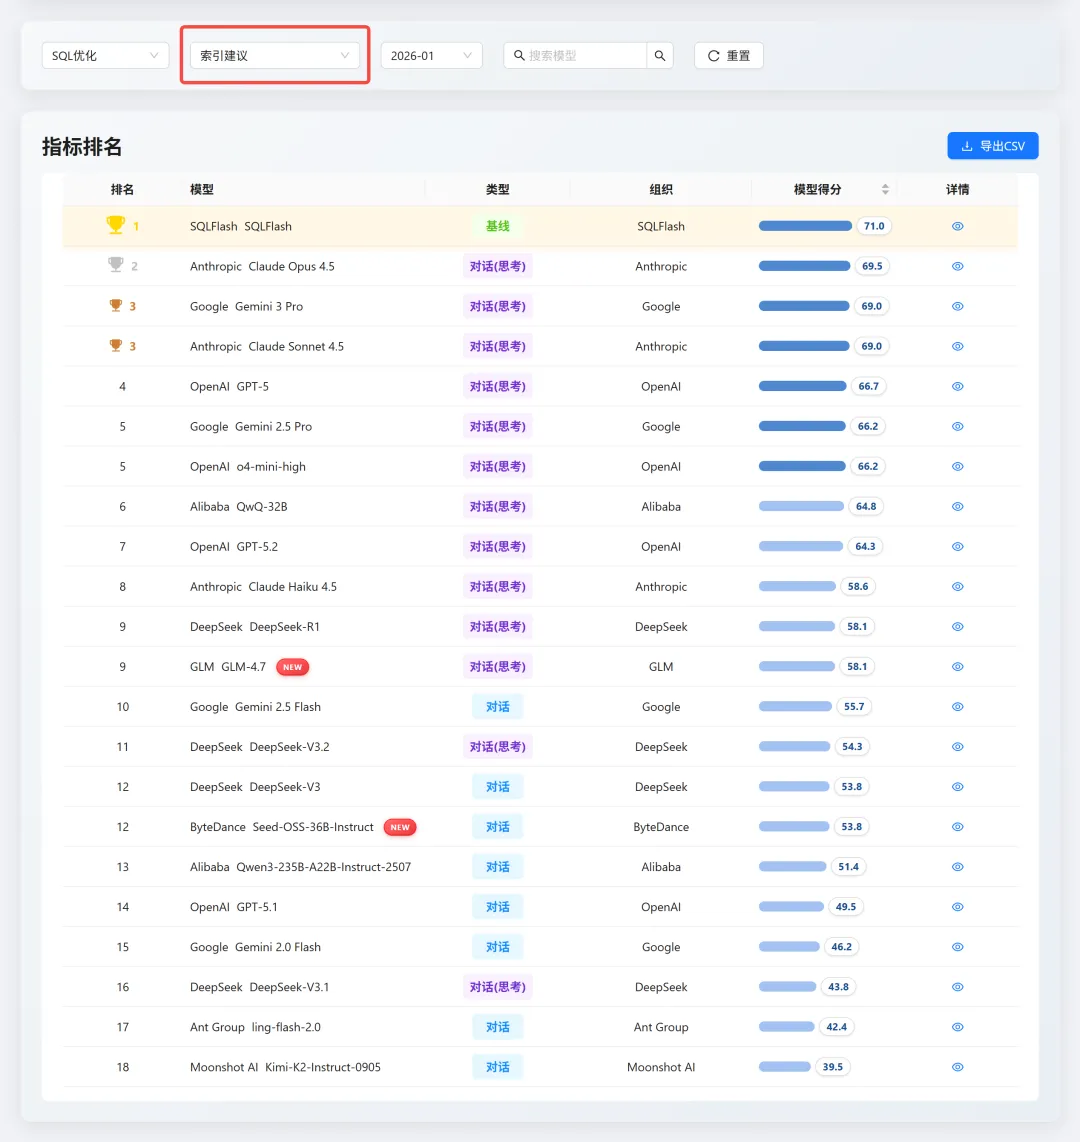
Task: Click the 对话(思考) tag on the GPT-5 row
Action: pyautogui.click(x=497, y=386)
